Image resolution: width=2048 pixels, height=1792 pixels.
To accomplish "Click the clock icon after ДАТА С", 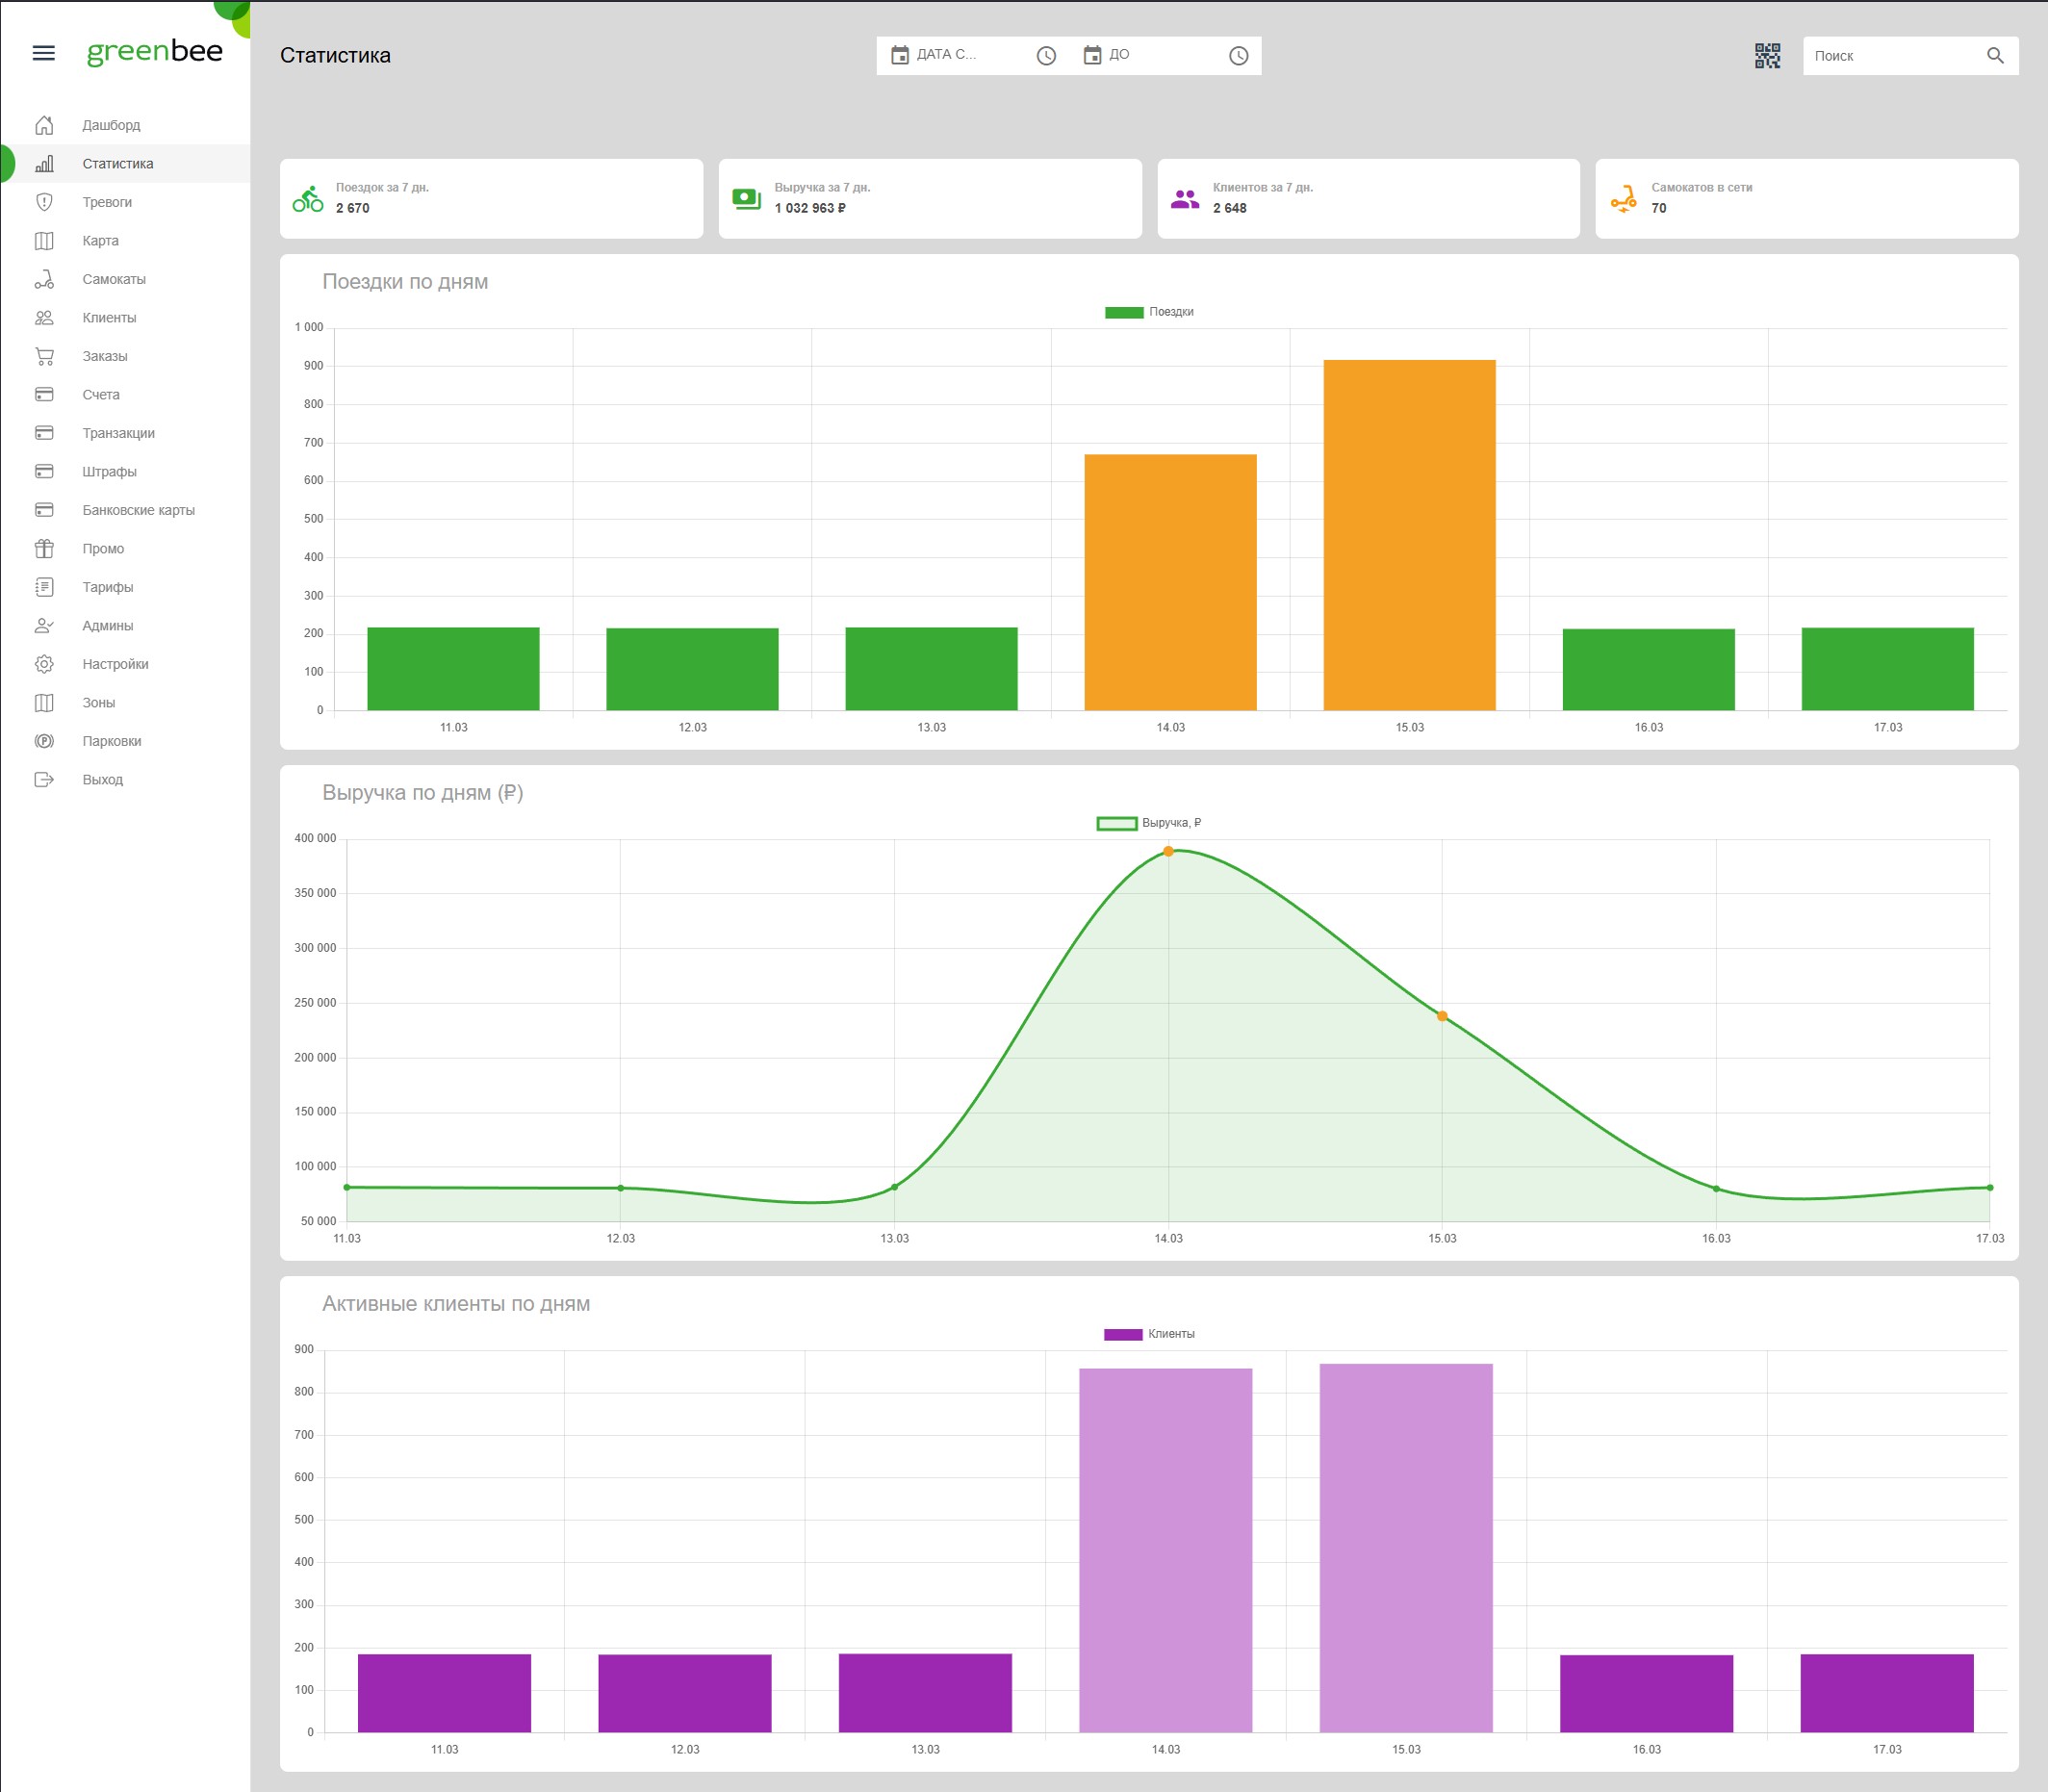I will point(1046,56).
